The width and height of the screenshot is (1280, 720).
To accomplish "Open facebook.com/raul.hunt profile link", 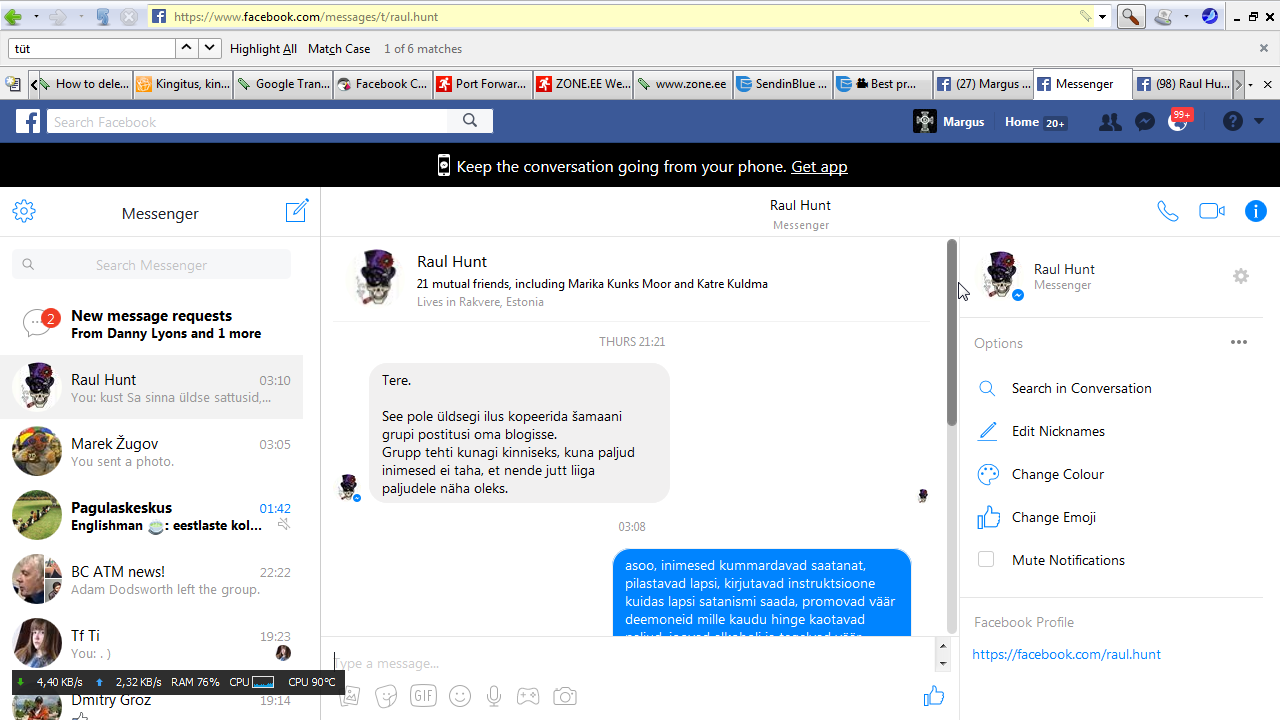I will [1066, 654].
